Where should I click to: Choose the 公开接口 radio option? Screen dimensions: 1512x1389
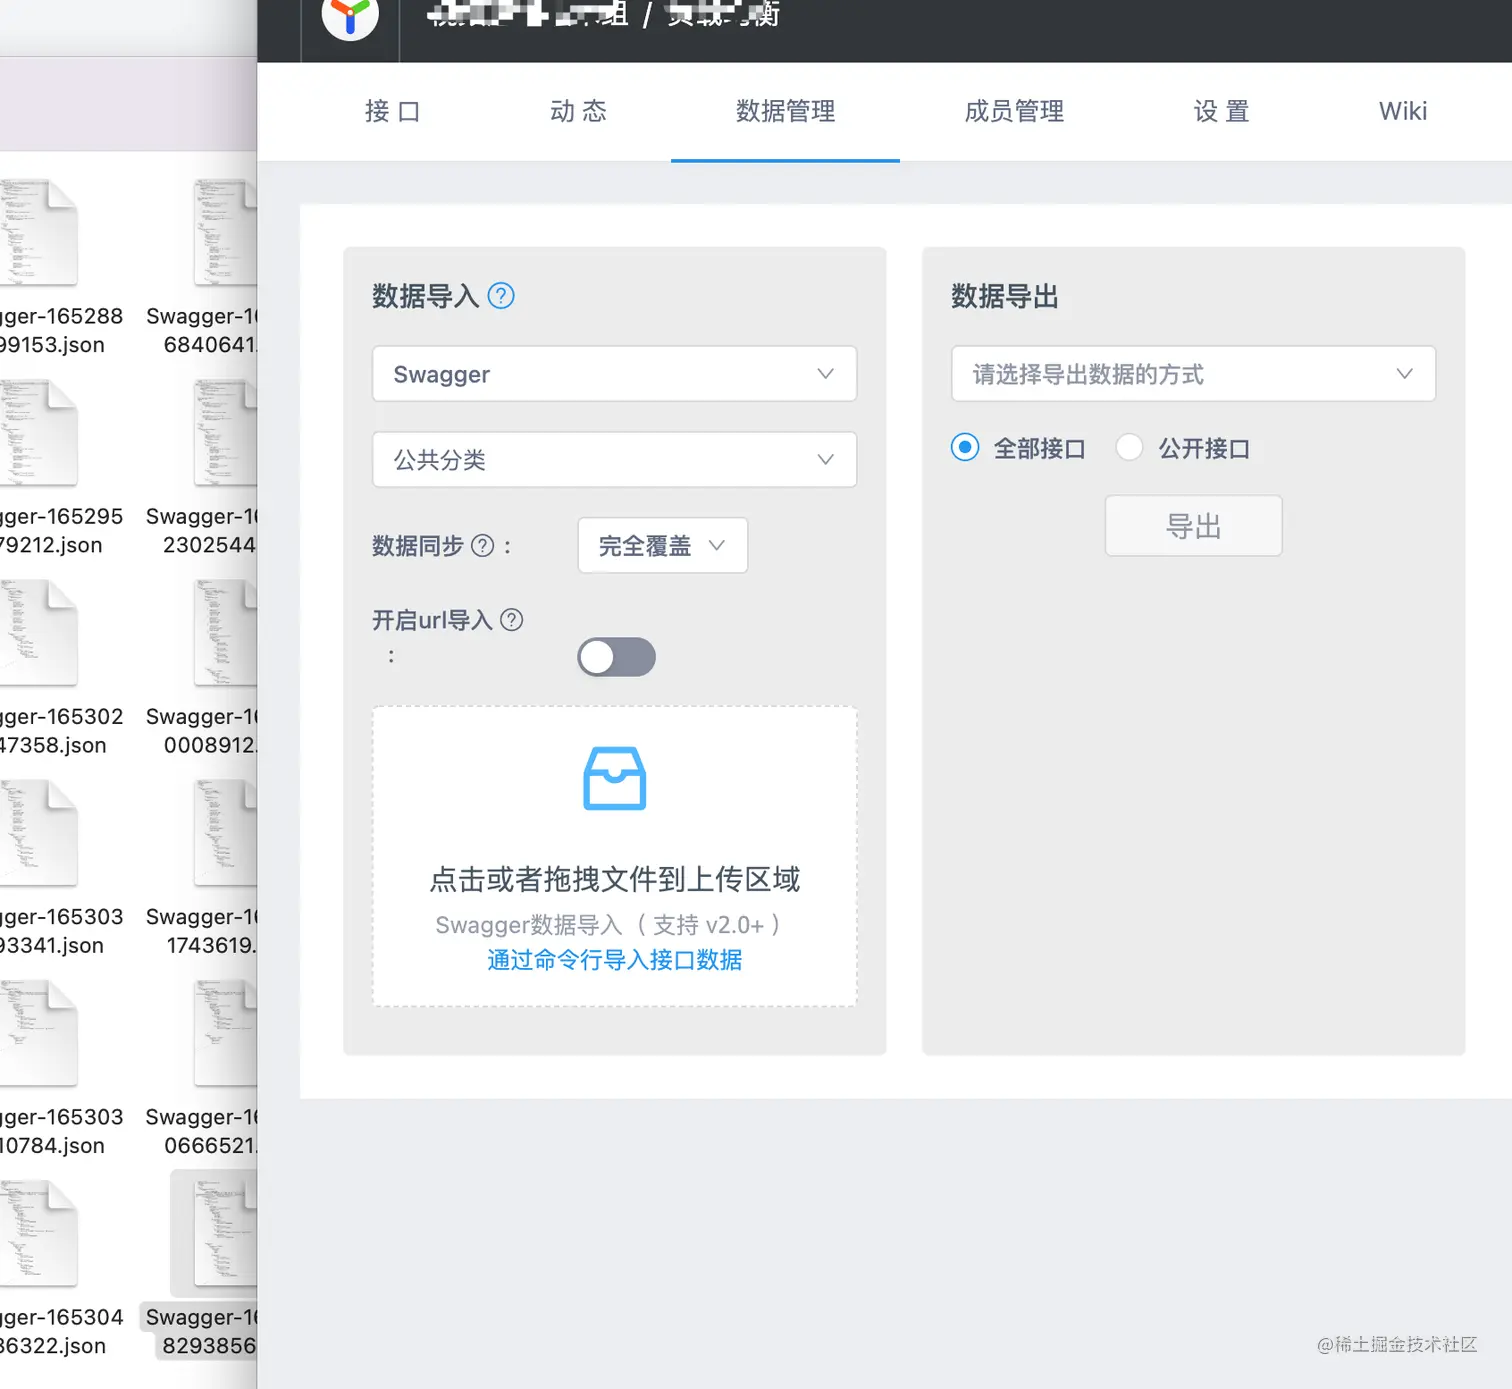1129,447
